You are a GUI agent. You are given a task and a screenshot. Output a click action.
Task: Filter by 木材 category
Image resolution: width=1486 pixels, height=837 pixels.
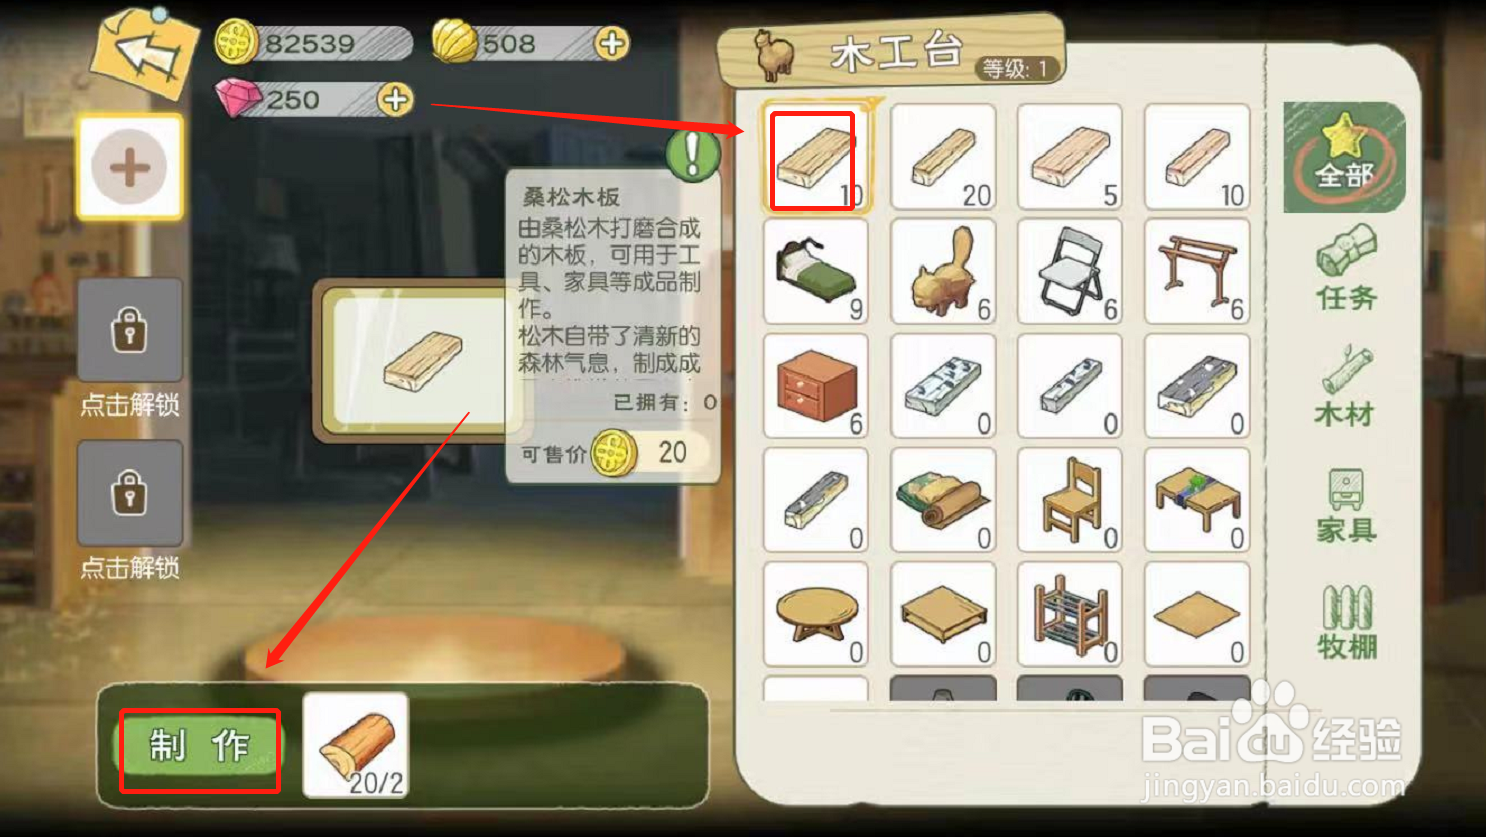1346,386
